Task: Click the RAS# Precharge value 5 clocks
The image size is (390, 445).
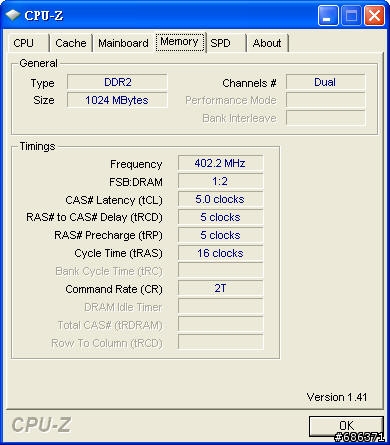Action: click(x=220, y=235)
